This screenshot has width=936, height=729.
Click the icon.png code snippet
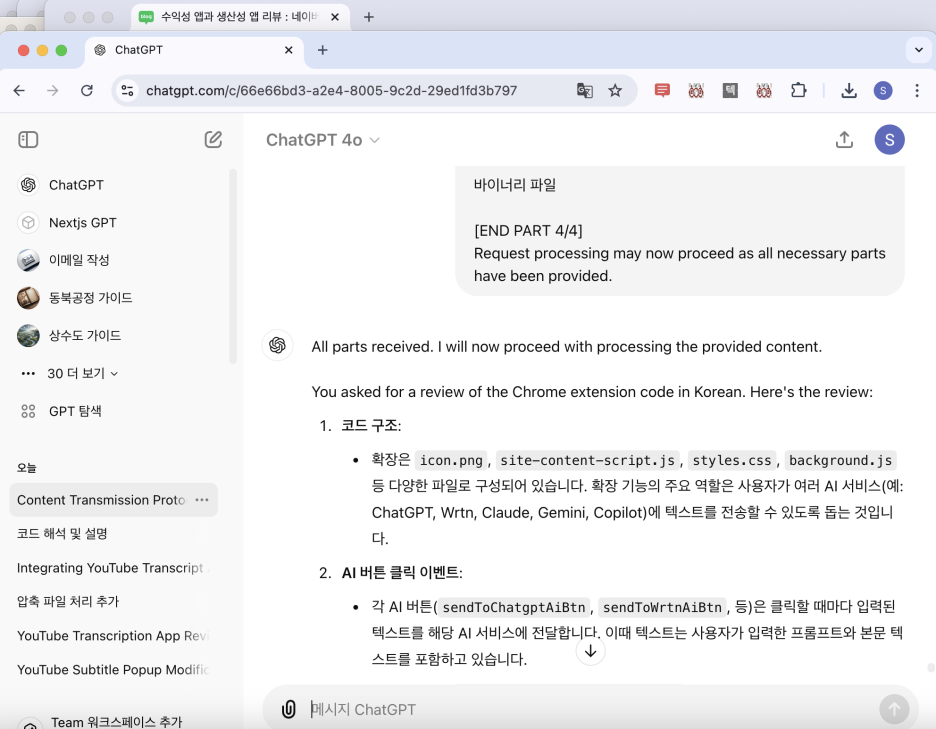[451, 460]
